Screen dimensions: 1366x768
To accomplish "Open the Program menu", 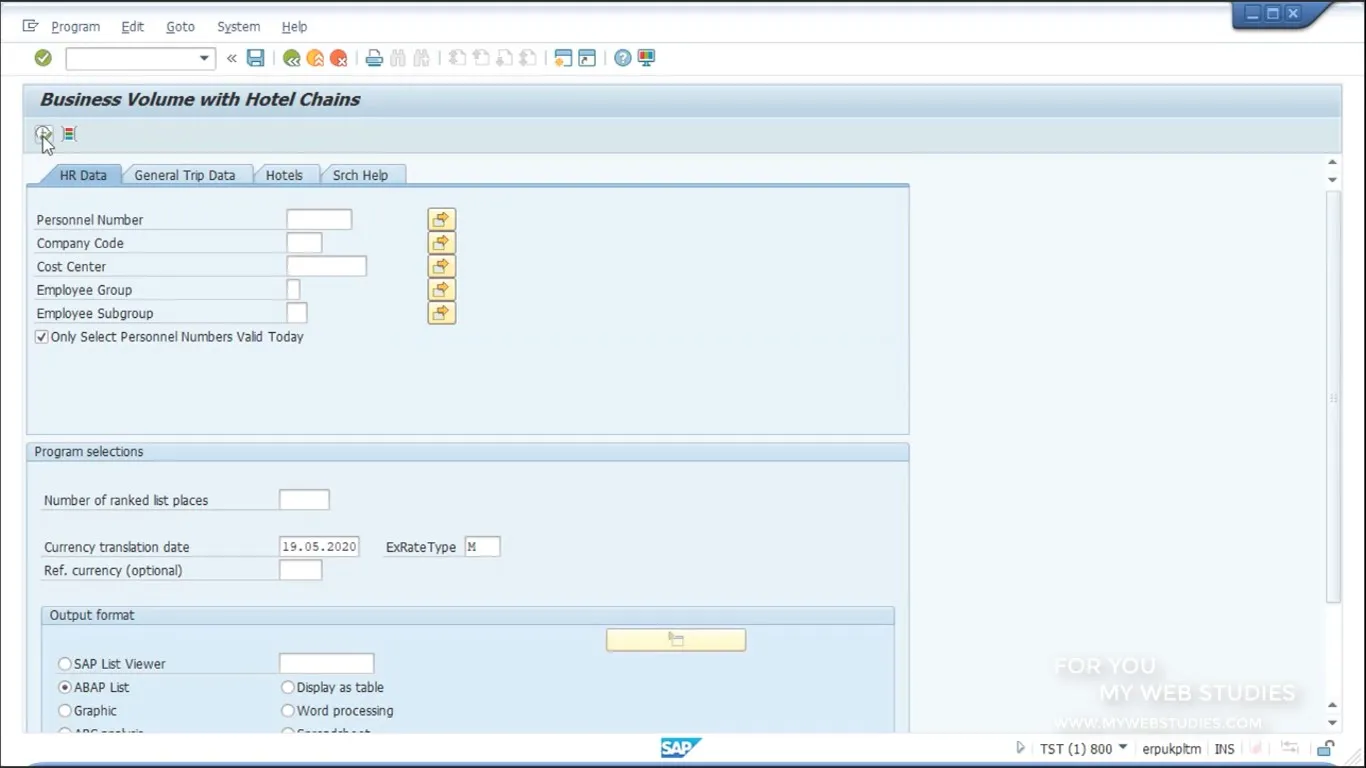I will coord(75,27).
